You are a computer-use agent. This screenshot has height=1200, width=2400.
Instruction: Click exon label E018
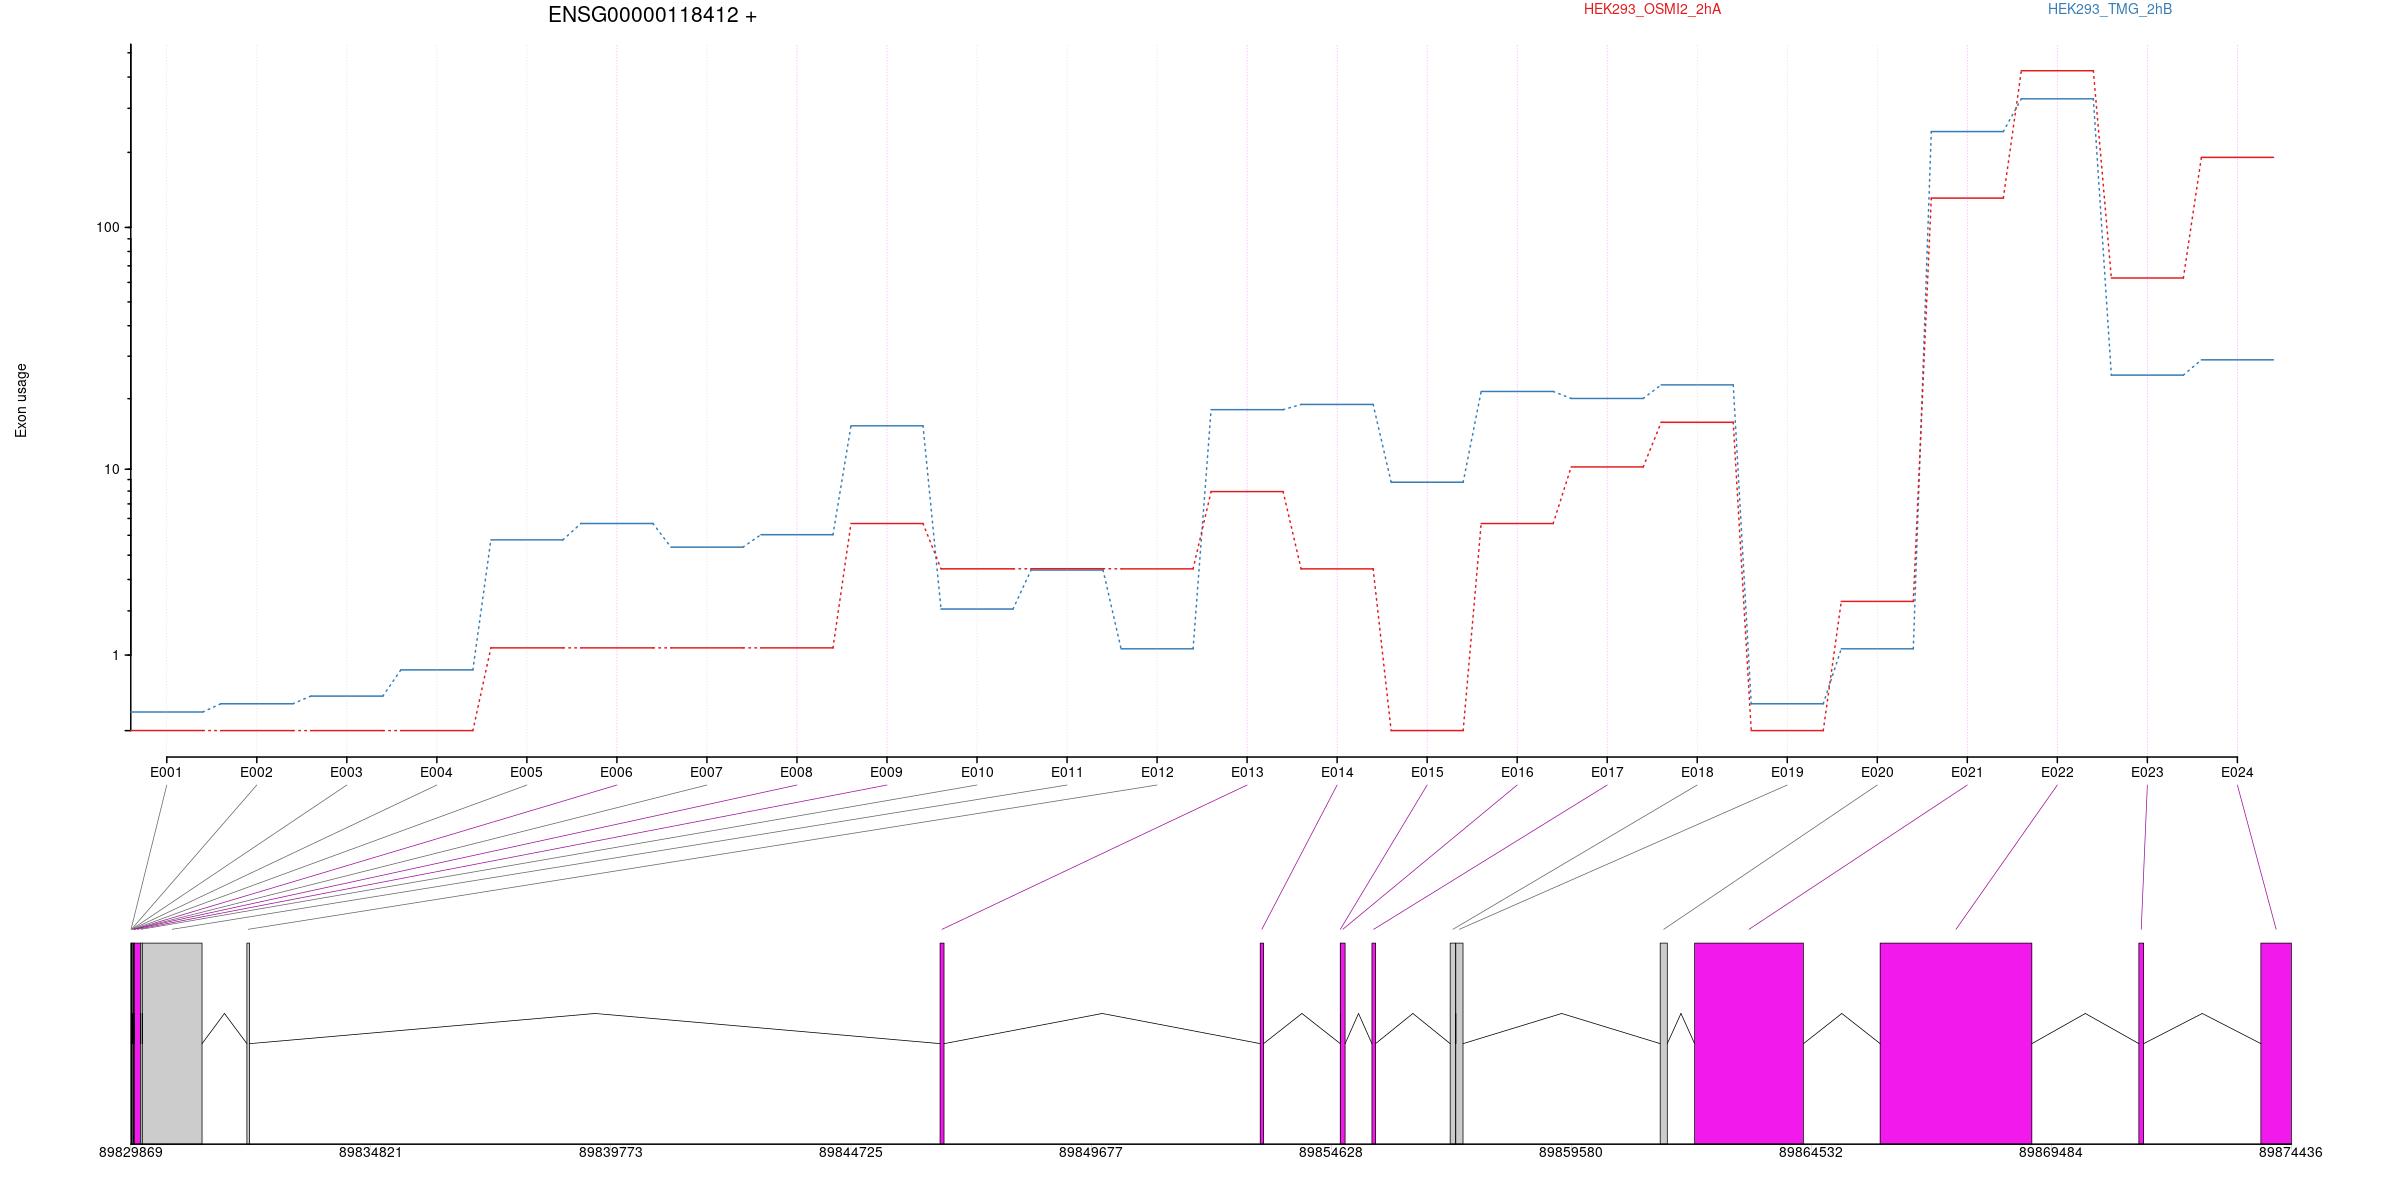(1697, 772)
